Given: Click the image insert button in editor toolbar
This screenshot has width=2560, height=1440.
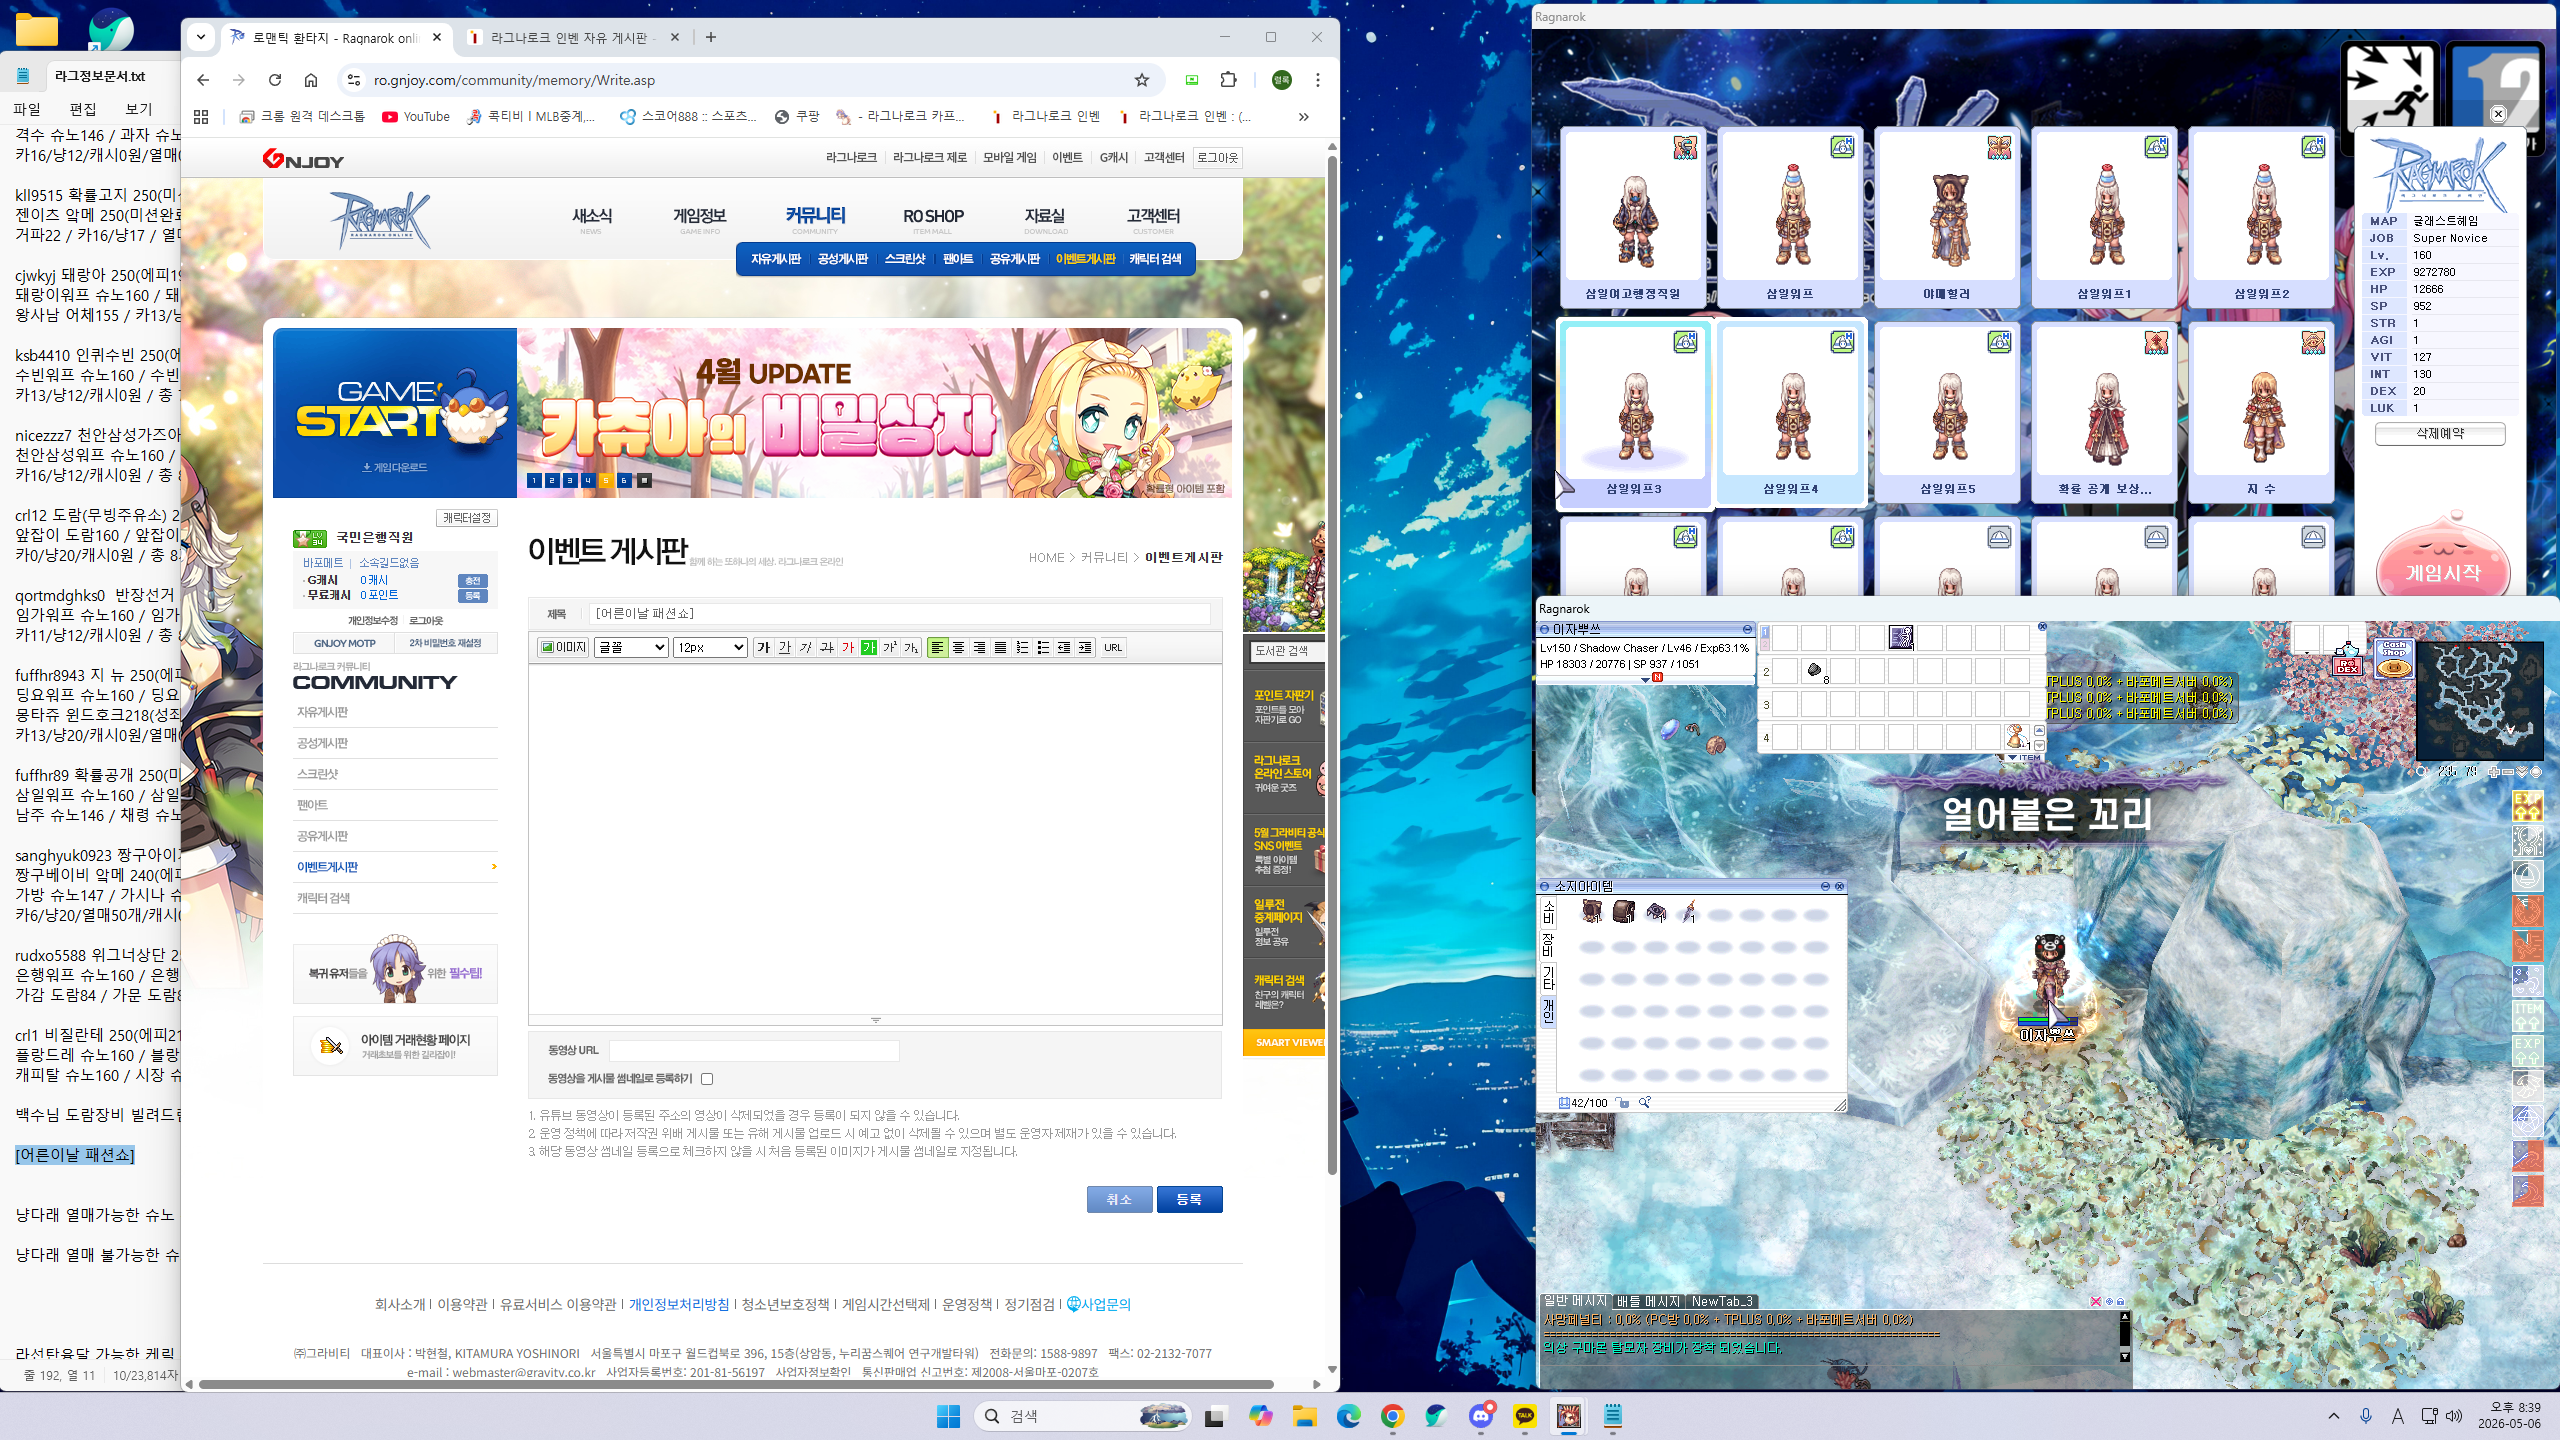Looking at the screenshot, I should pos(563,647).
